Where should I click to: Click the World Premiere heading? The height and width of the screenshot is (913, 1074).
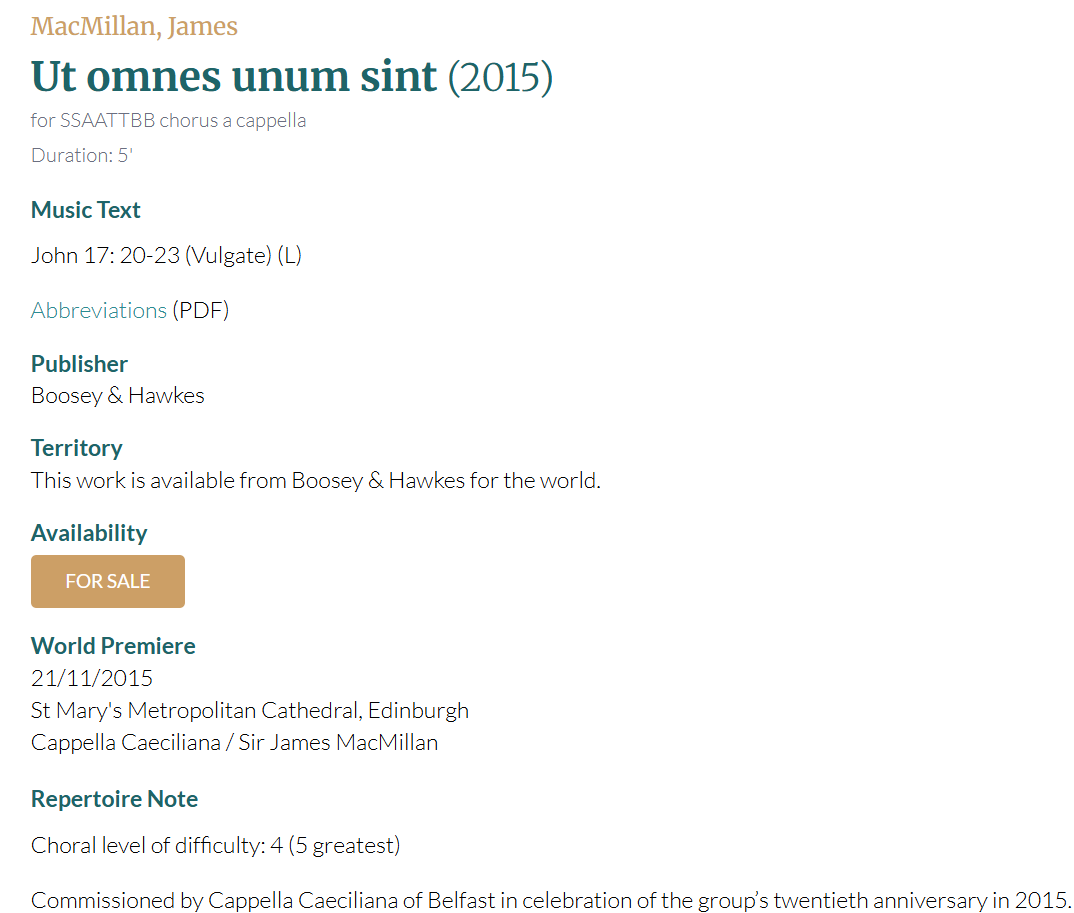[x=113, y=646]
